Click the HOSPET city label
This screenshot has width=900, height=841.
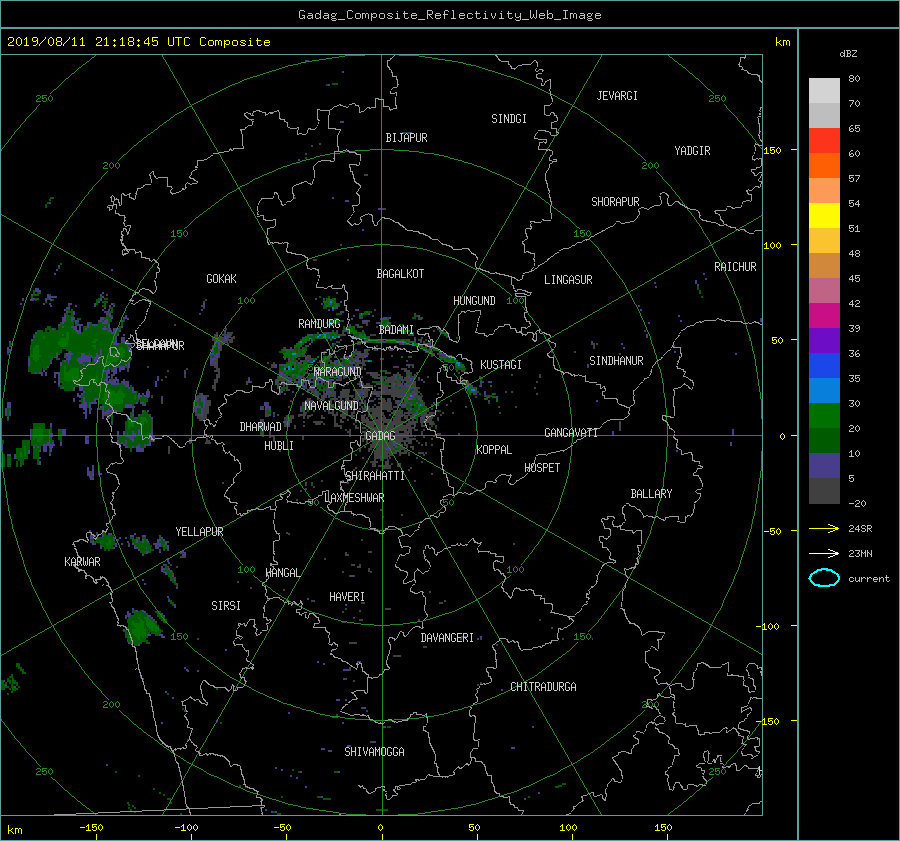pos(542,468)
